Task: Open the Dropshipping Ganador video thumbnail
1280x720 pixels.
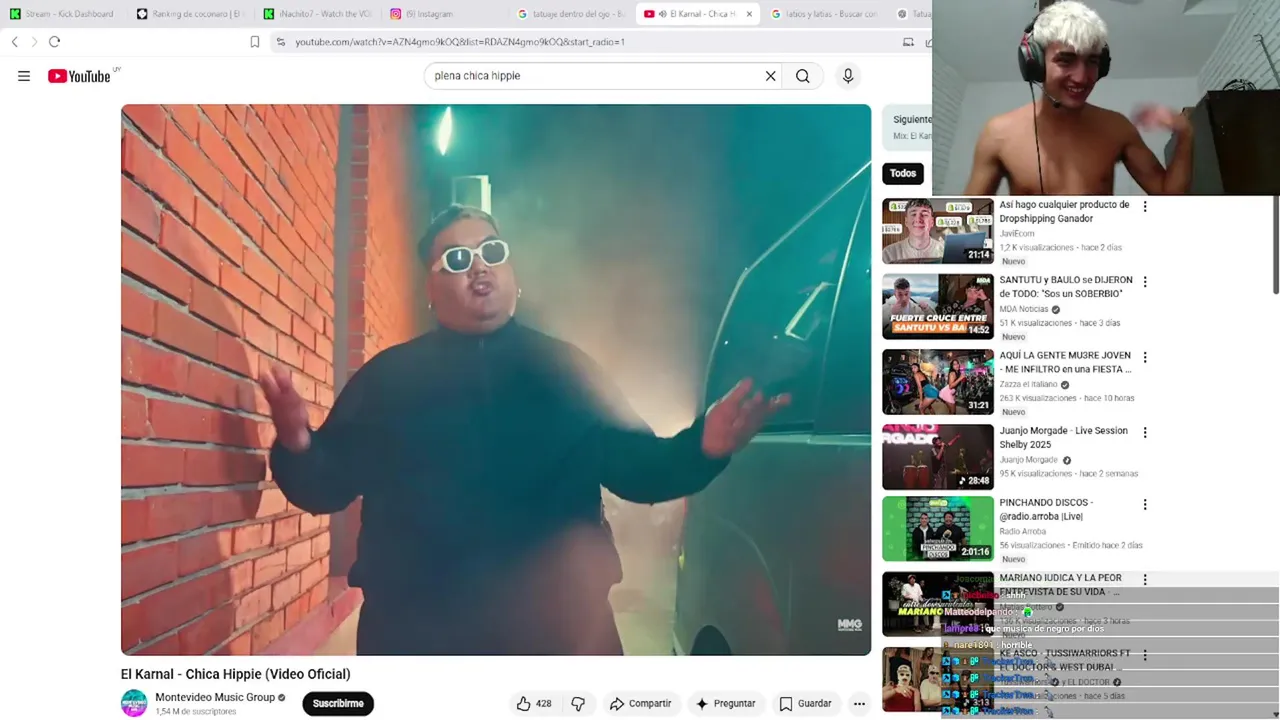Action: tap(938, 231)
